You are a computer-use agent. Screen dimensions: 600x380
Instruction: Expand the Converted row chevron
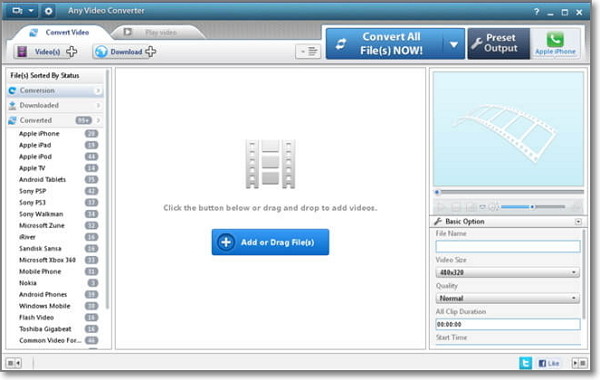click(98, 120)
